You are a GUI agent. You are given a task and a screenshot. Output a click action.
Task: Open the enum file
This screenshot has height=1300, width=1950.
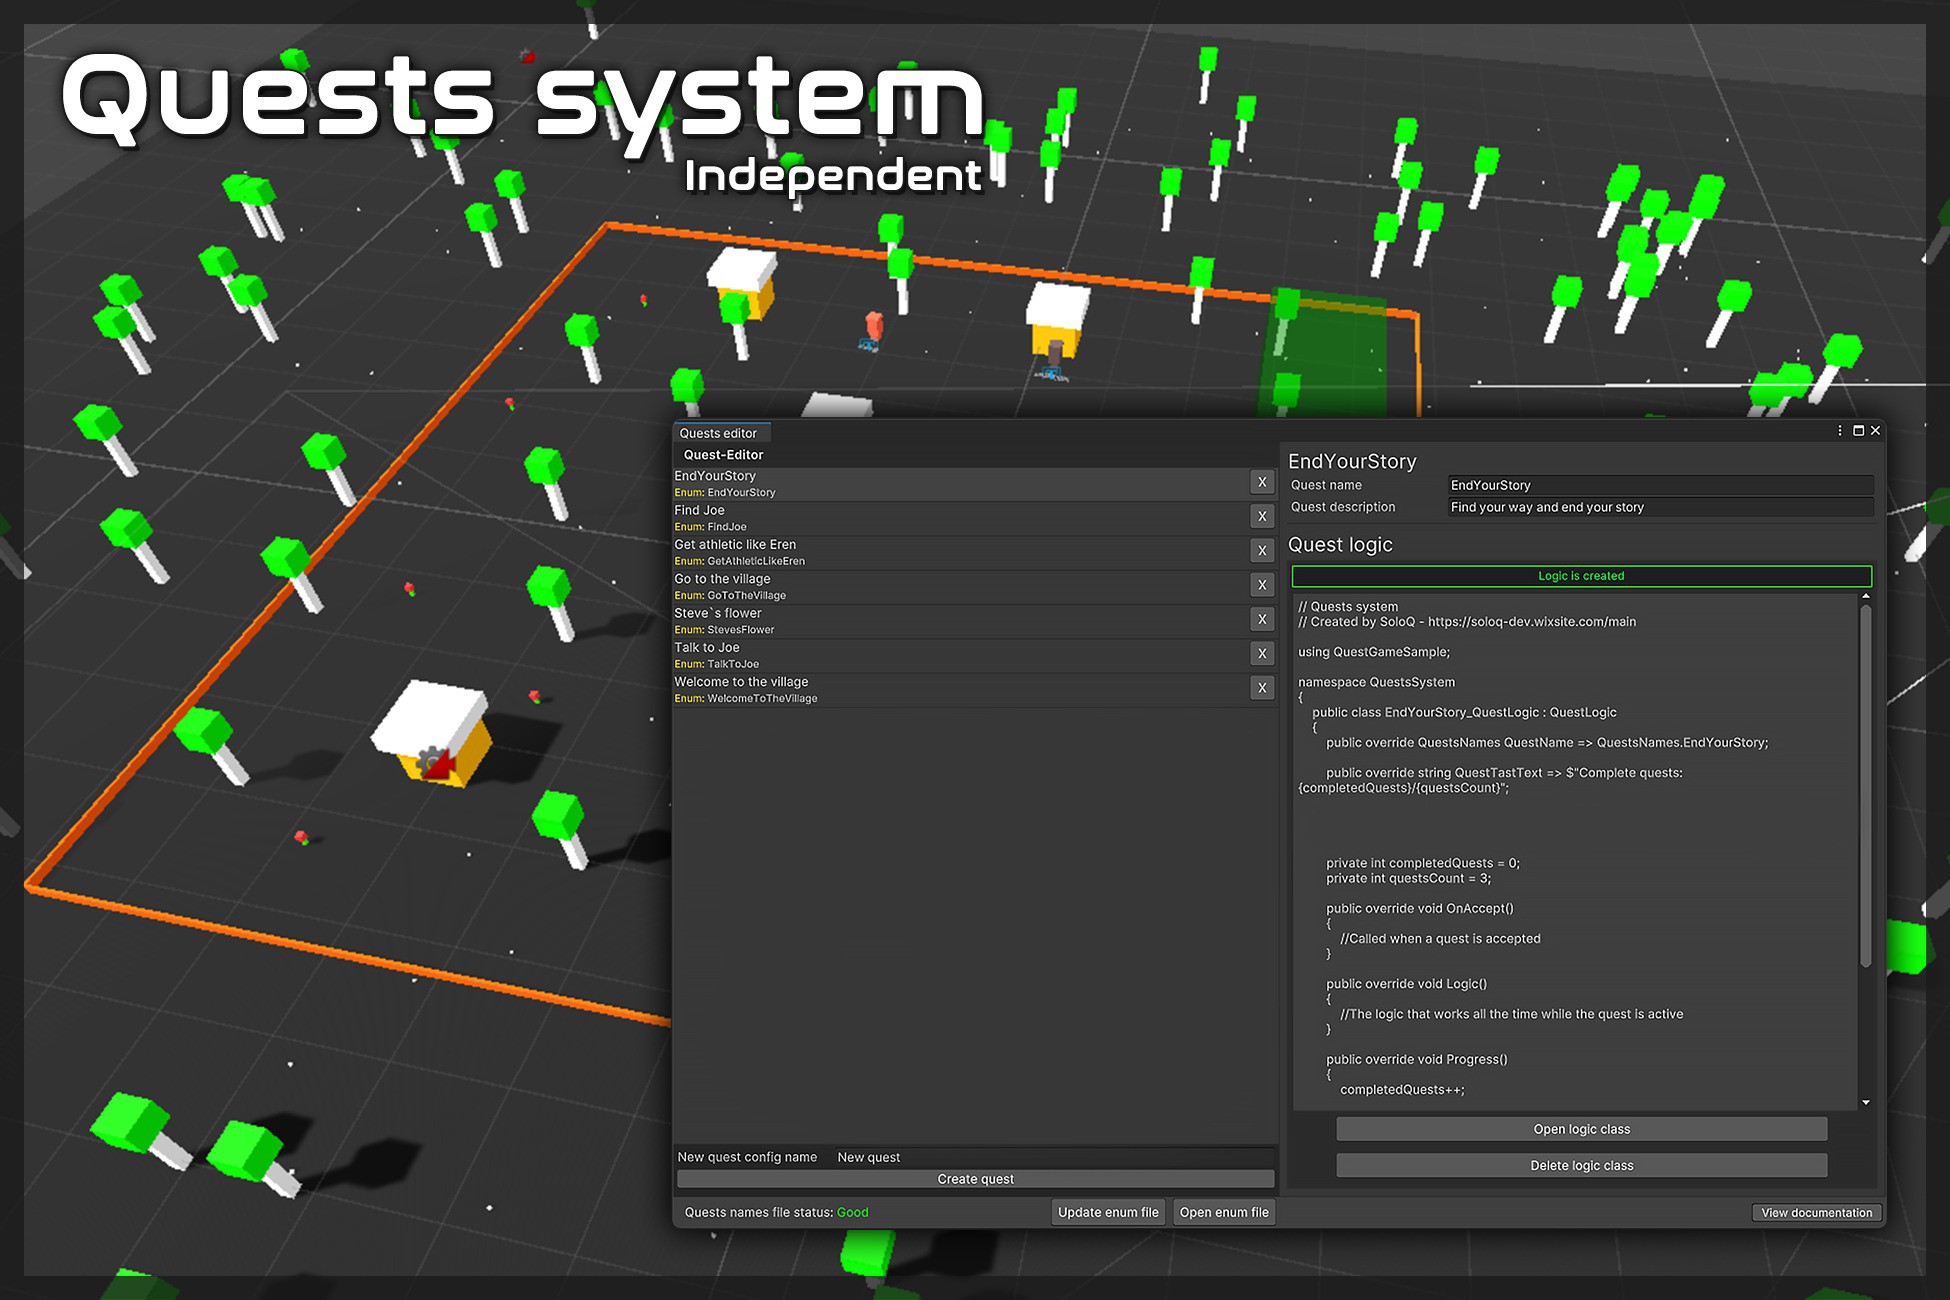pyautogui.click(x=1224, y=1213)
